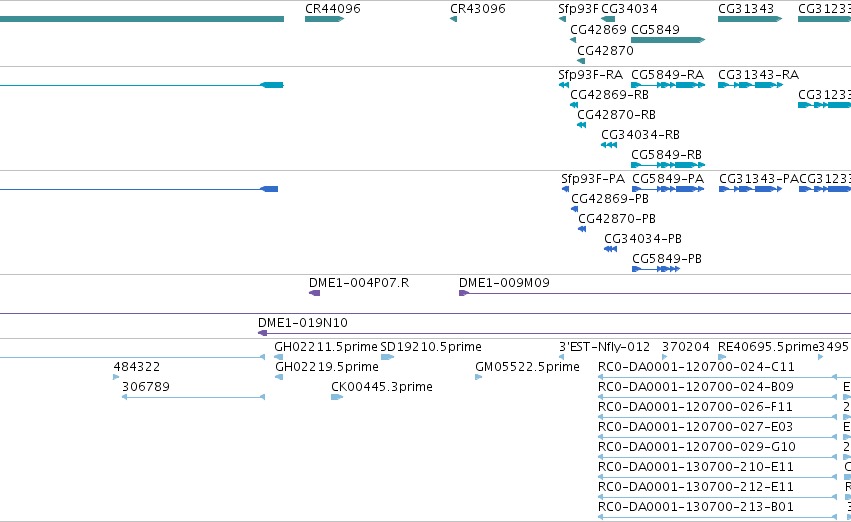851x522 pixels.
Task: Click the 484322 EST label
Action: 137,367
